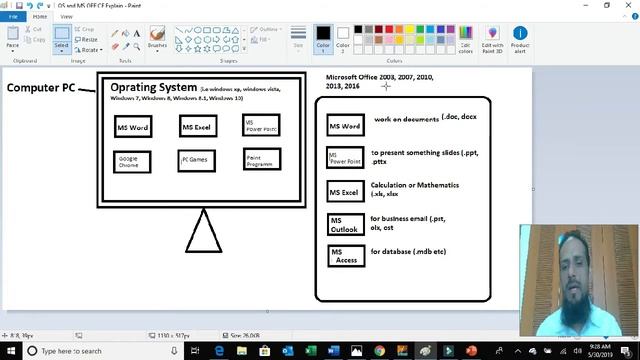640x360 pixels.
Task: Pick the green color swatch
Action: tap(420, 29)
